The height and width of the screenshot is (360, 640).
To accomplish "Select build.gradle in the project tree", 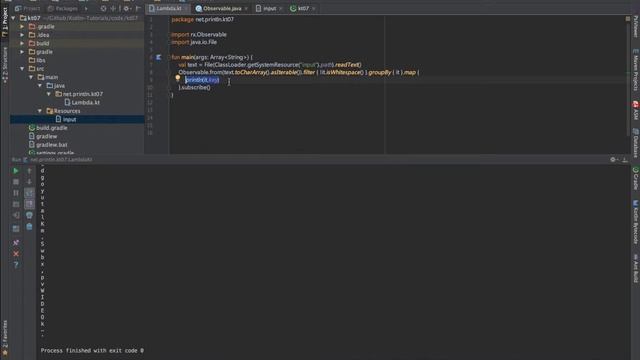I will pos(48,128).
